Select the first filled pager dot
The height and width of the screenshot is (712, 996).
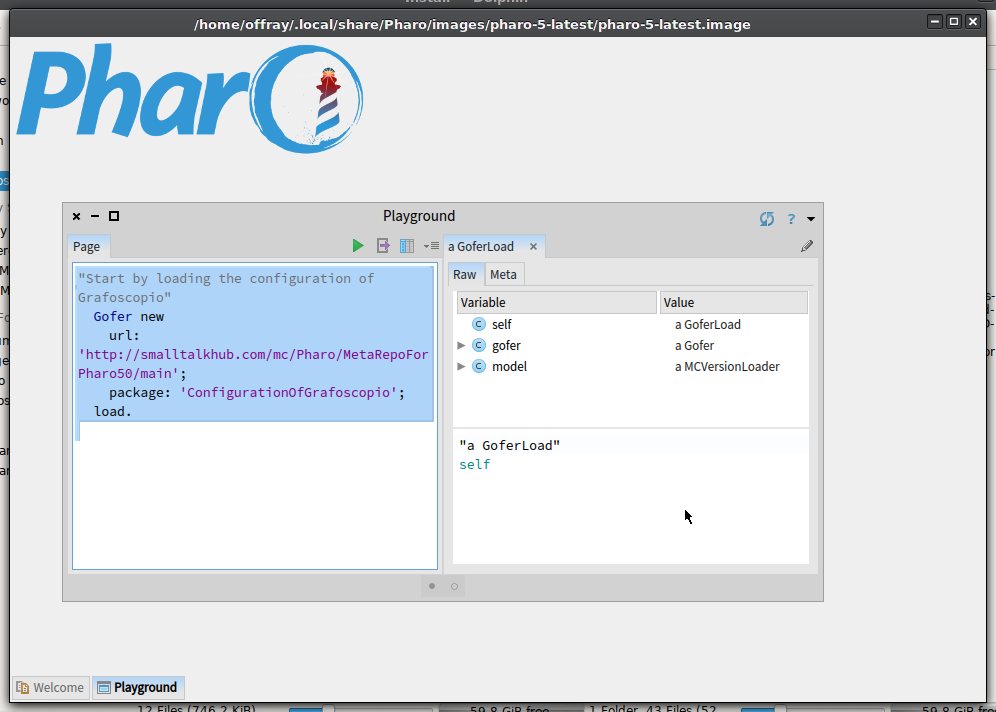point(432,586)
